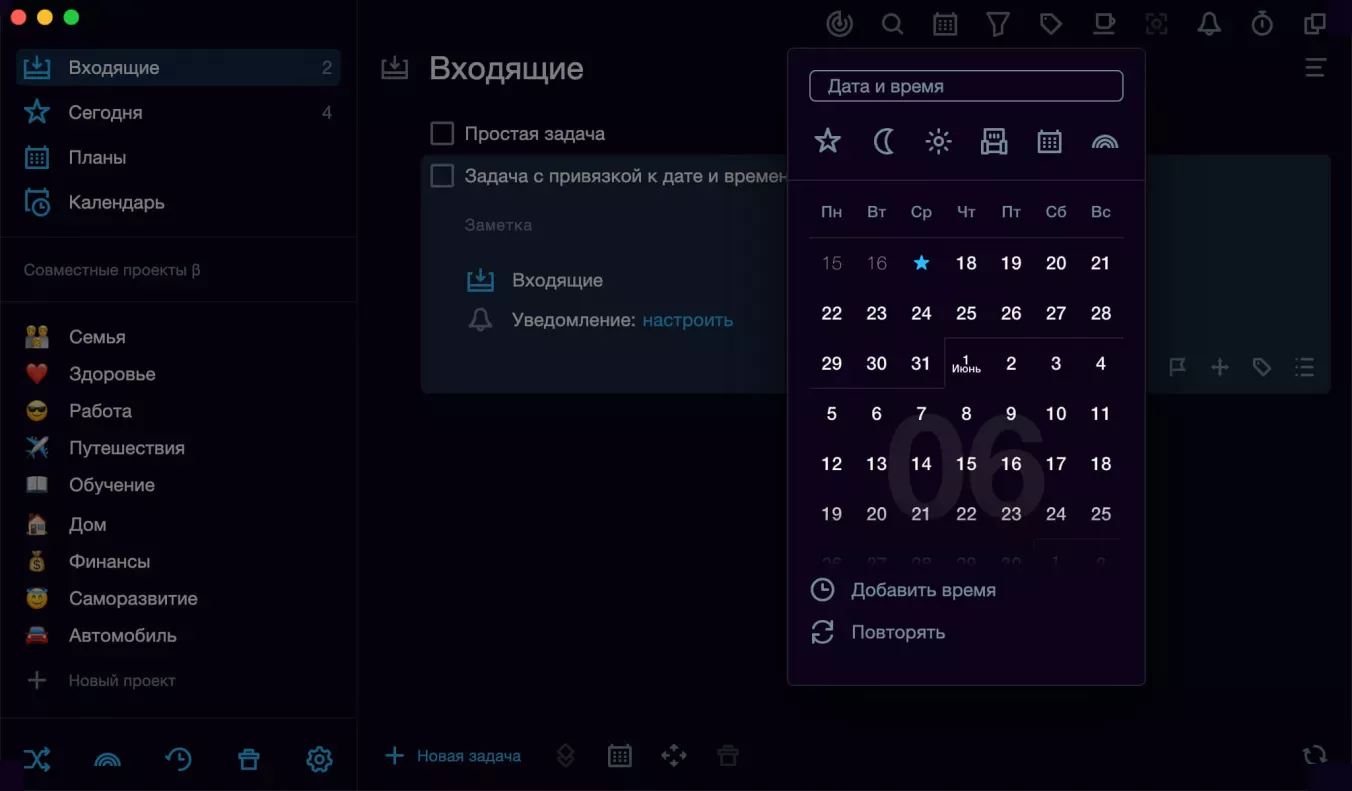1352x791 pixels.
Task: Check the 'Простая задача' checkbox
Action: click(x=442, y=133)
